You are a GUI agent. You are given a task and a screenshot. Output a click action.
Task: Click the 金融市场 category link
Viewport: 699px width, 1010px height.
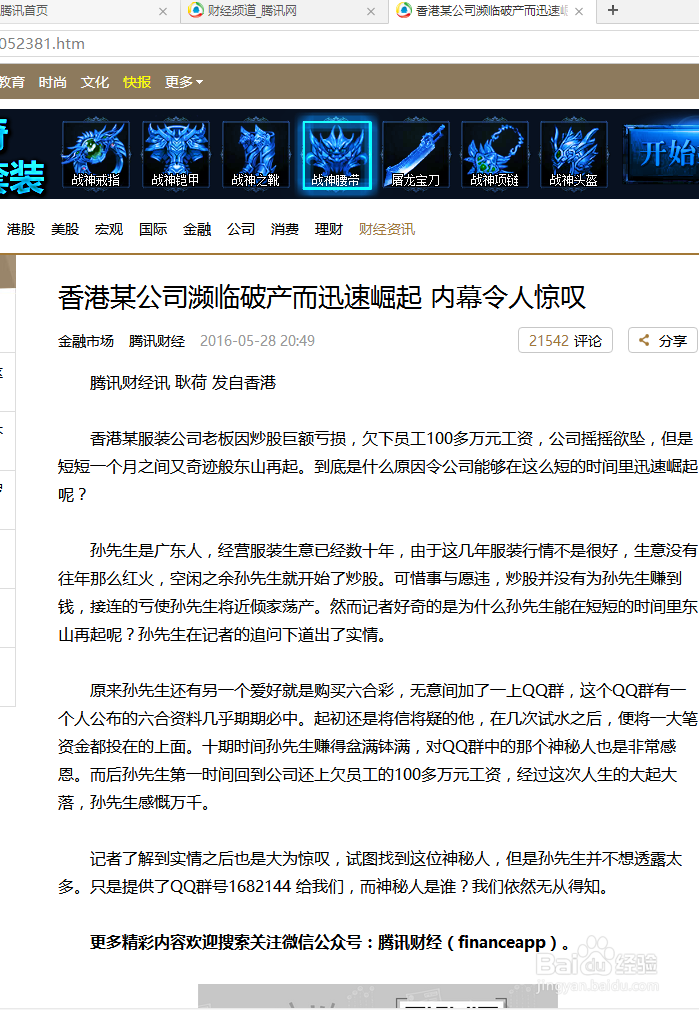pos(86,341)
